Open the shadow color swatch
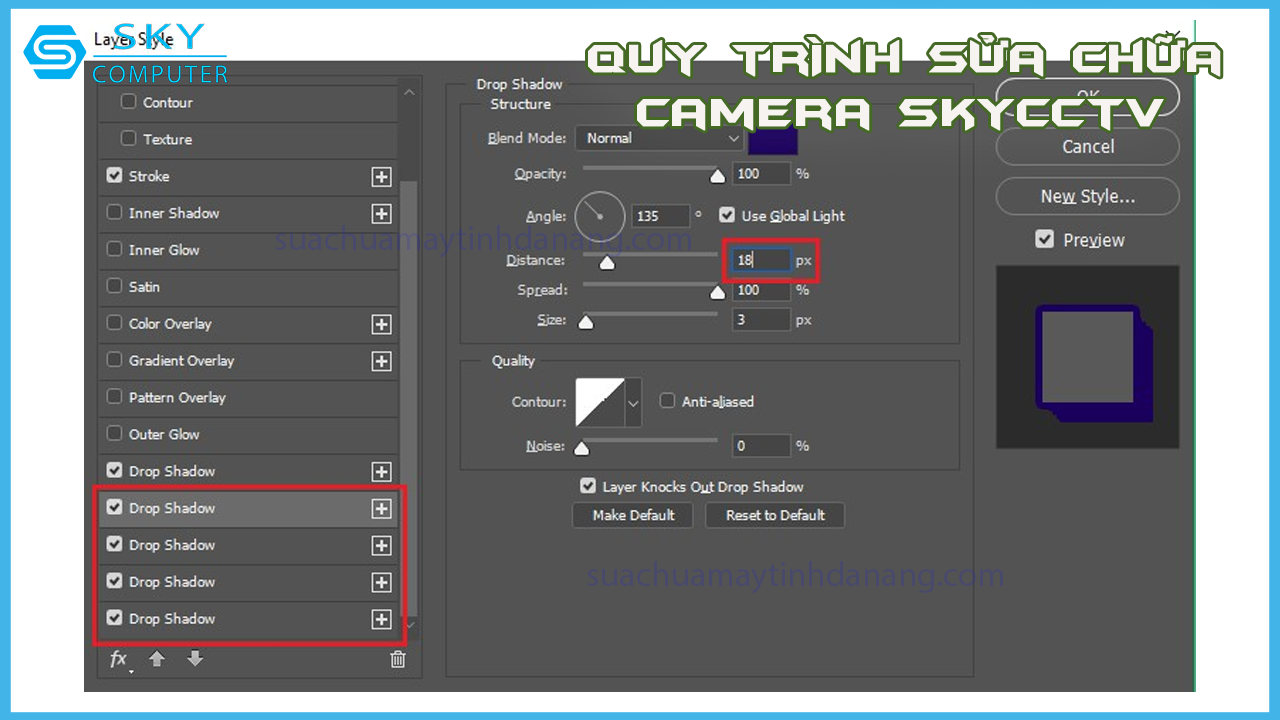 point(772,139)
